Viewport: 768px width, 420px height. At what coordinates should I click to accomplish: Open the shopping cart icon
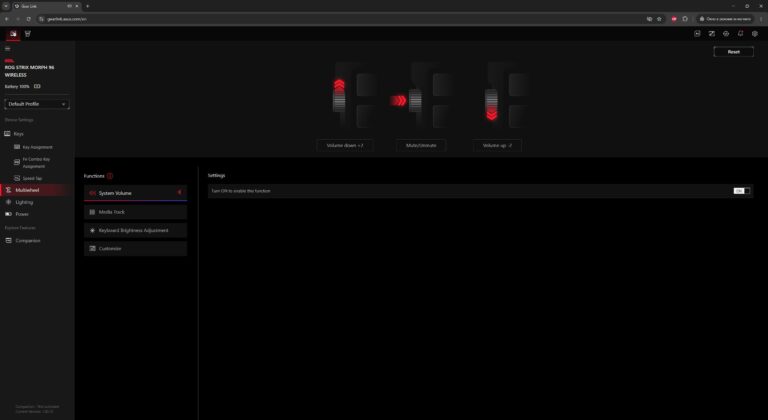coord(28,34)
